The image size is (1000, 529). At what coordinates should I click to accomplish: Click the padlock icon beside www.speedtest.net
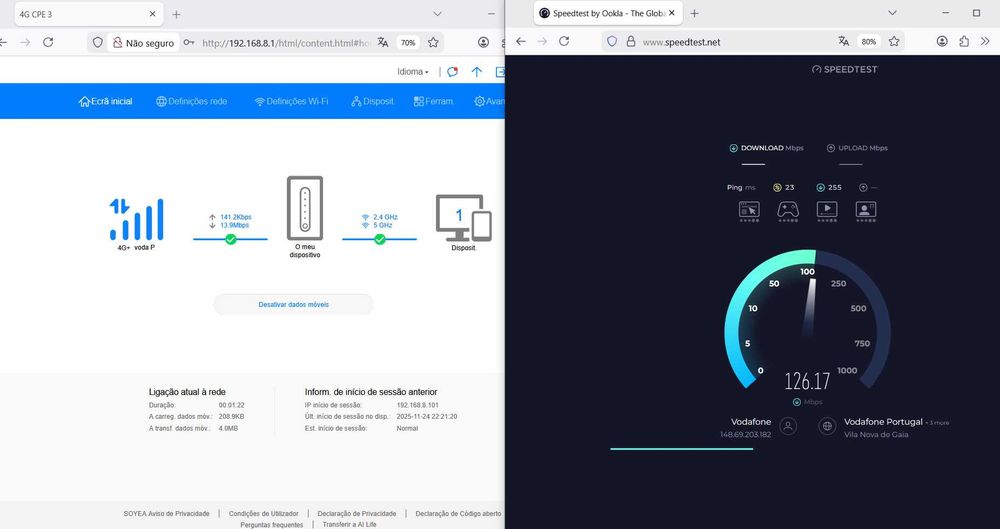(x=631, y=41)
